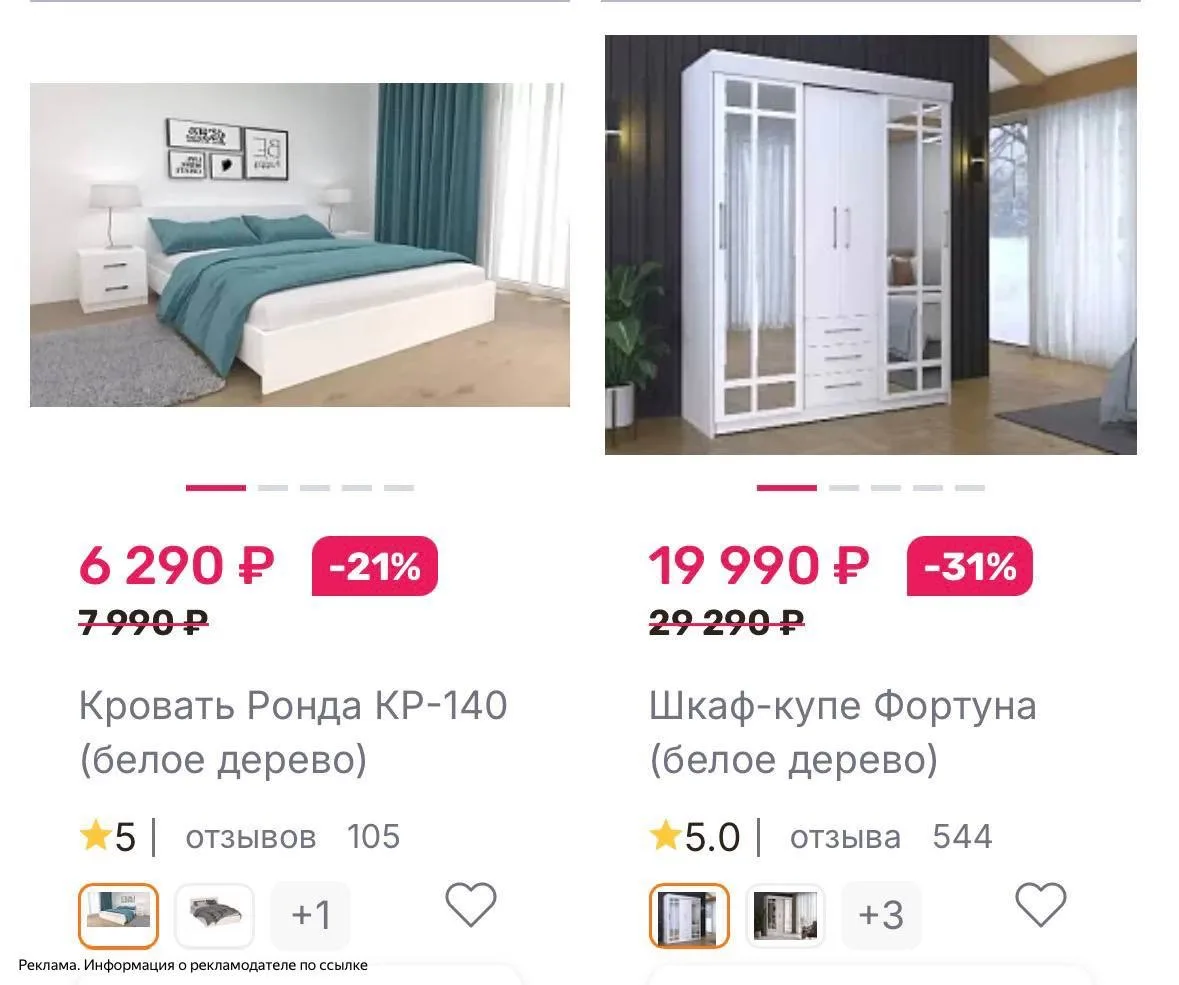
Task: Show +1 more bed variants
Action: (311, 915)
